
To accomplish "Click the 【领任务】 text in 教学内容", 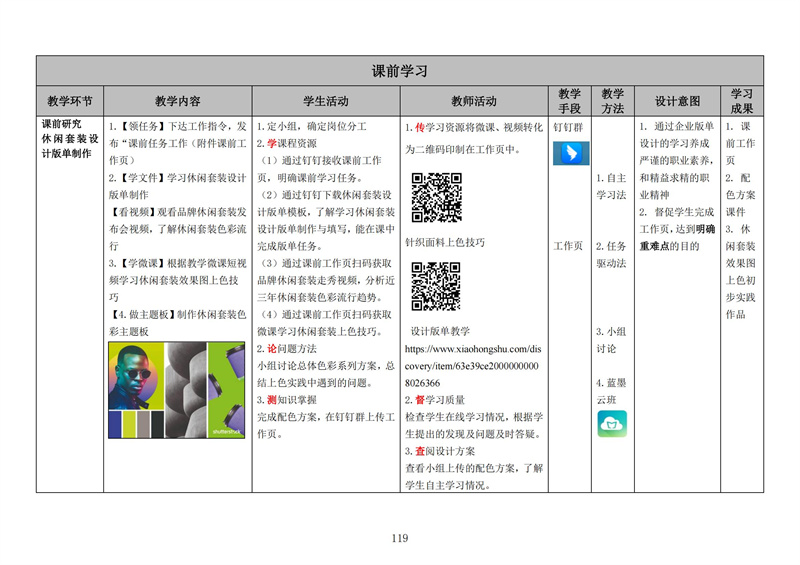I will pos(142,126).
